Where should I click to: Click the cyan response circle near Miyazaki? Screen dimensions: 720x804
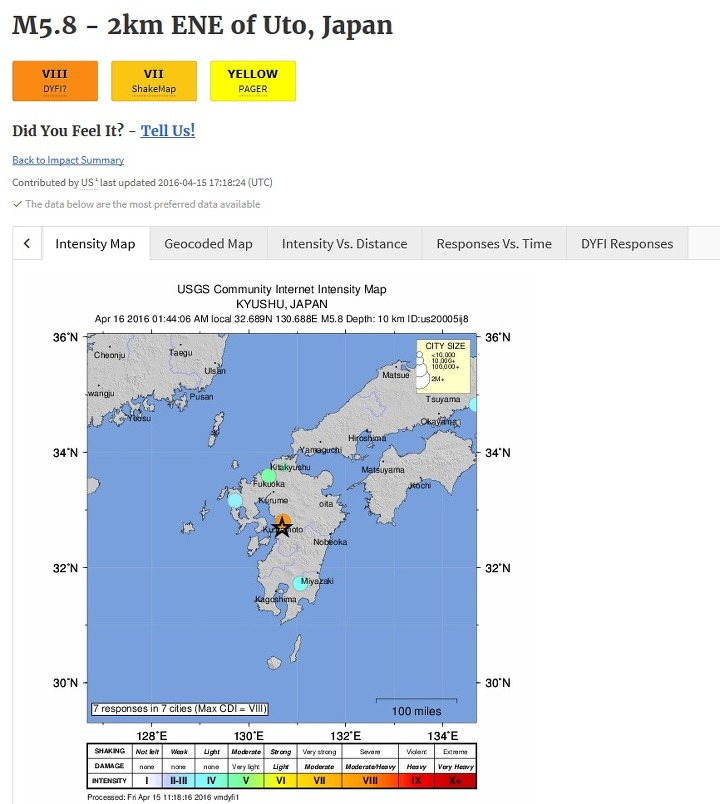click(300, 584)
